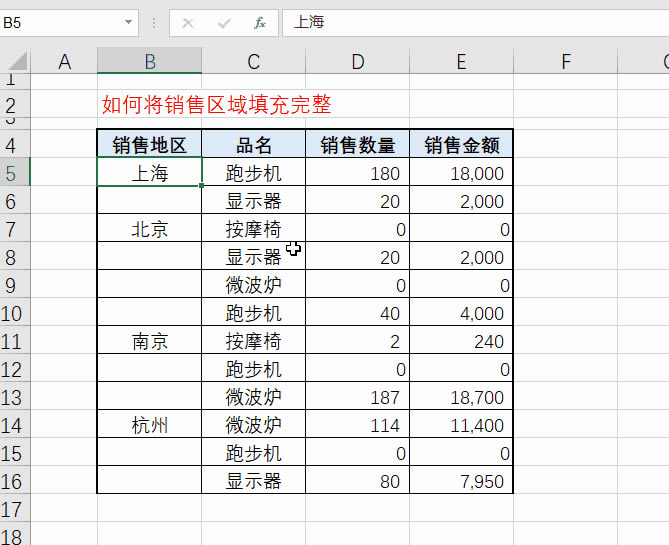669x545 pixels.
Task: Open the insert function fx icon
Action: pos(260,23)
